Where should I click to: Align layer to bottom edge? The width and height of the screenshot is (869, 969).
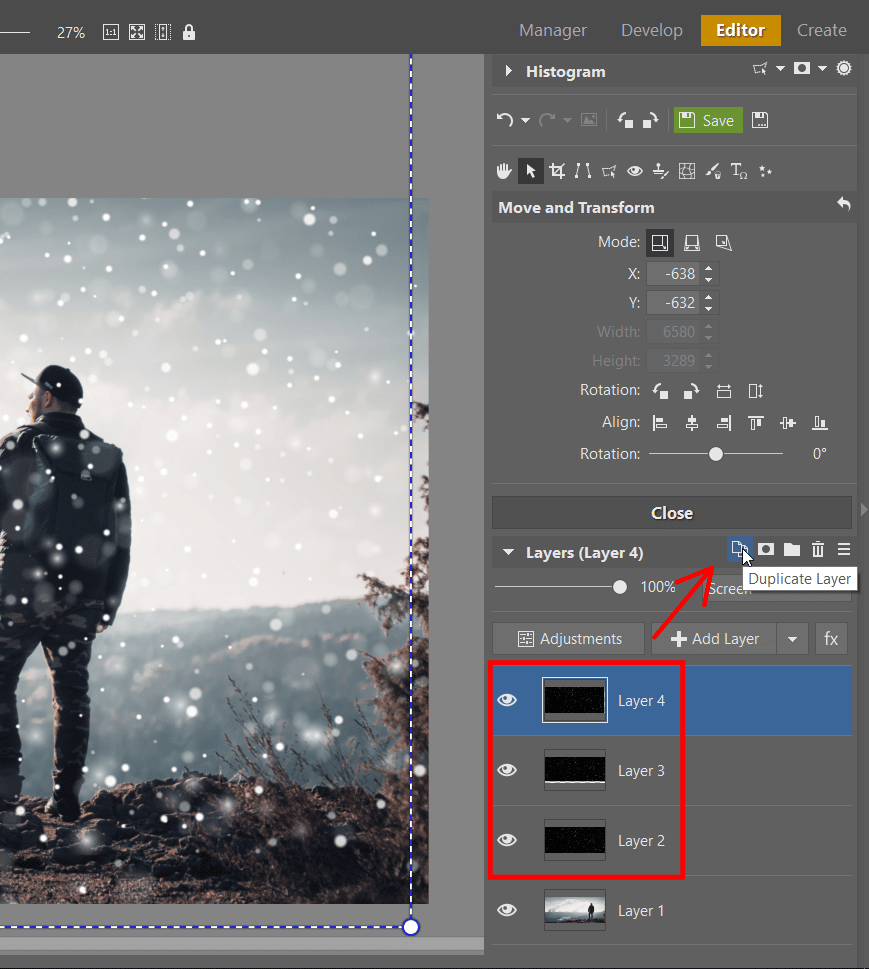click(x=820, y=423)
